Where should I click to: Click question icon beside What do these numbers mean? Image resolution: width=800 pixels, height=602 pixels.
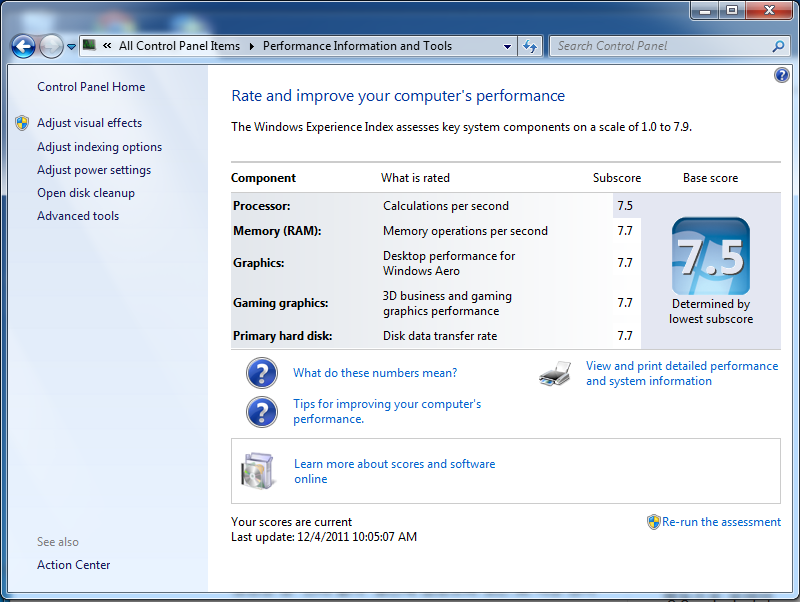[262, 373]
